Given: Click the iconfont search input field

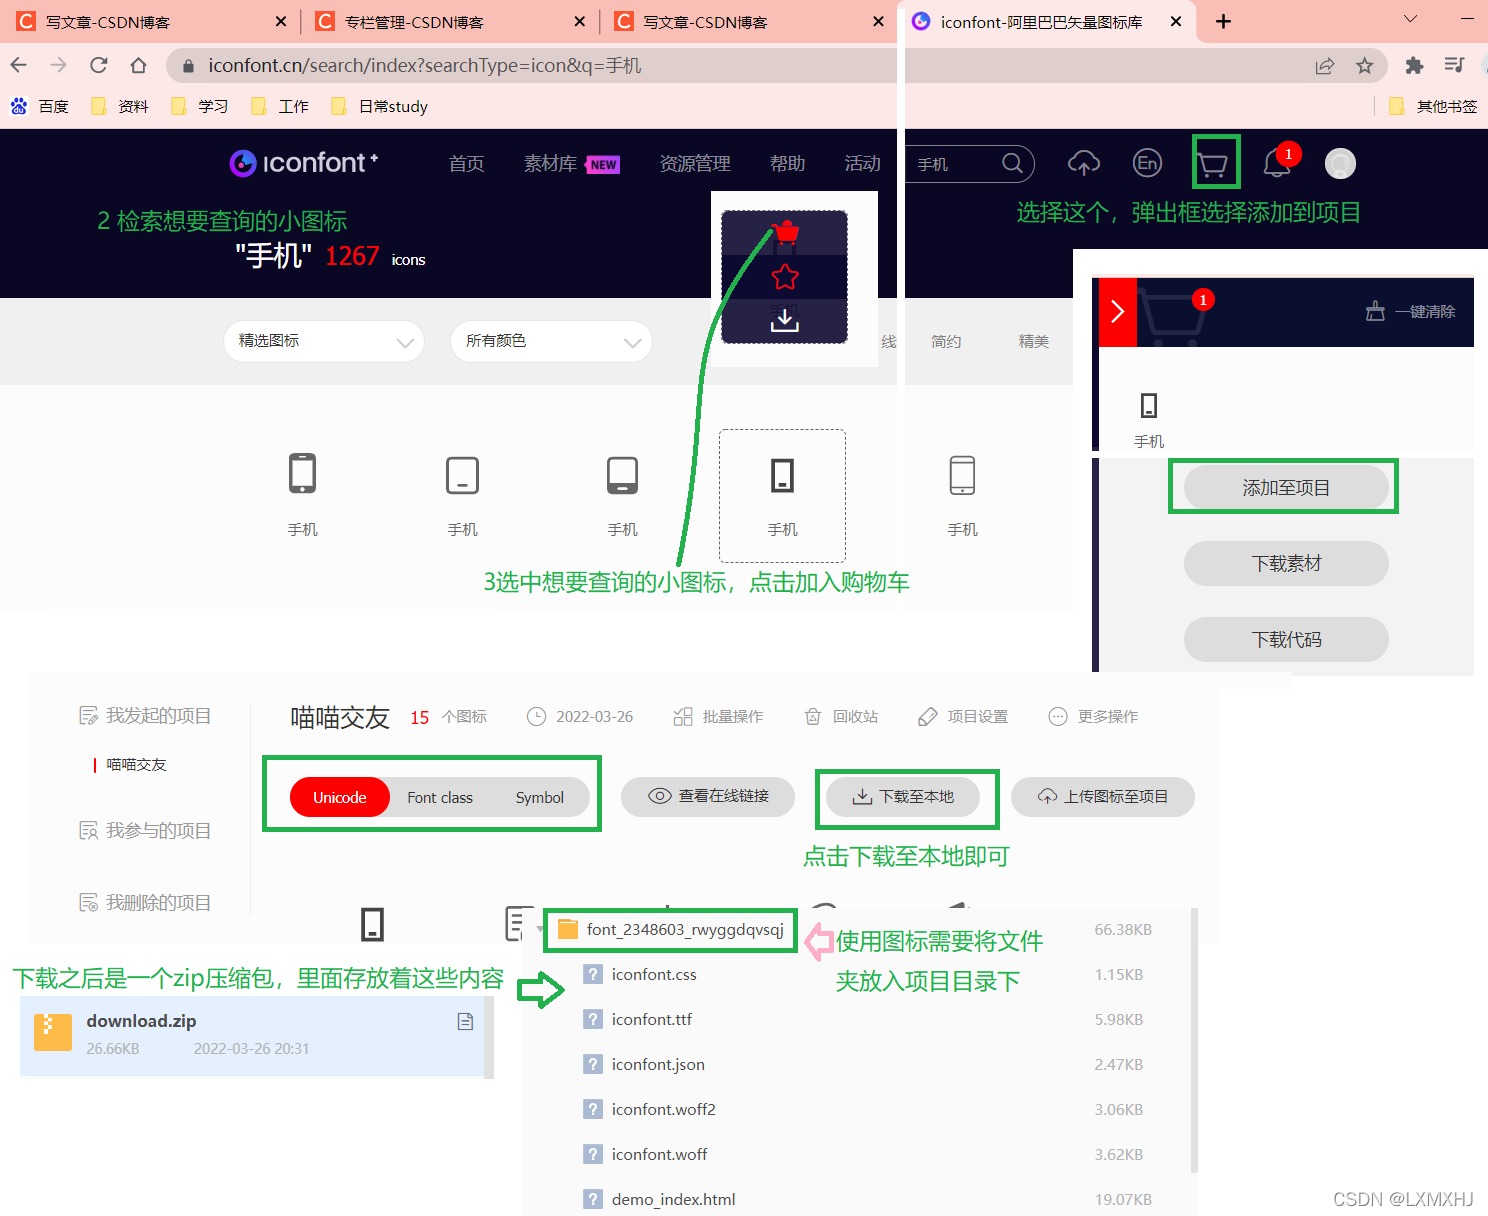Looking at the screenshot, I should [955, 164].
